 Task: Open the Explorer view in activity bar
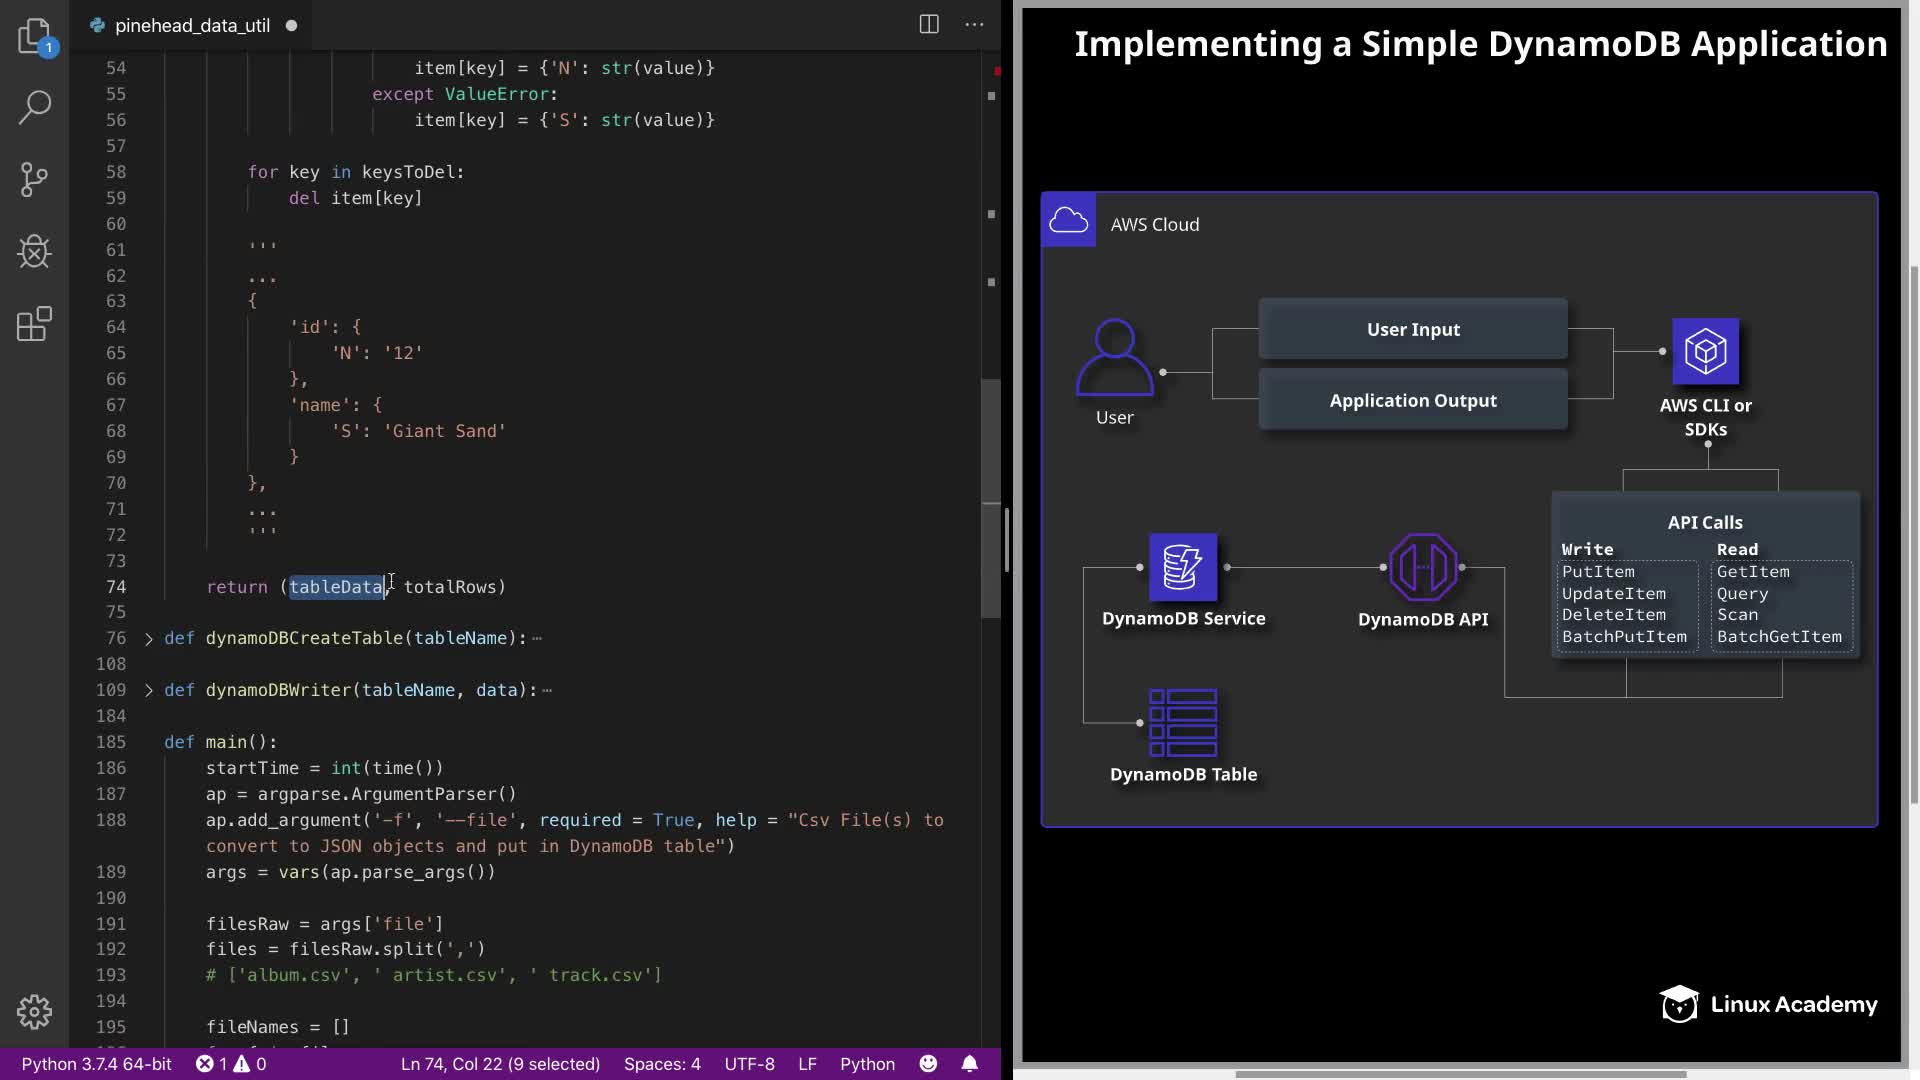34,36
